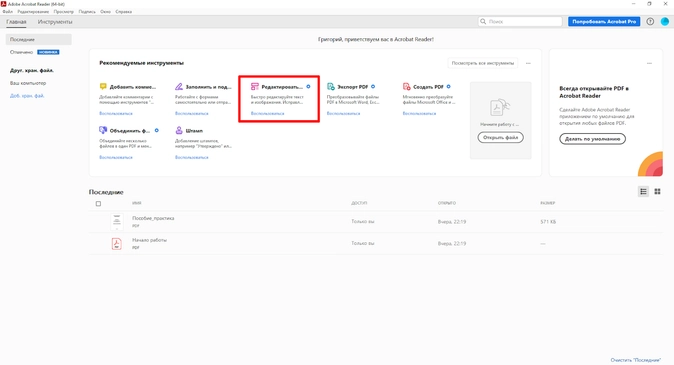This screenshot has height=365, width=674.
Task: Click Воспользоваться under Штамп
Action: [x=191, y=157]
